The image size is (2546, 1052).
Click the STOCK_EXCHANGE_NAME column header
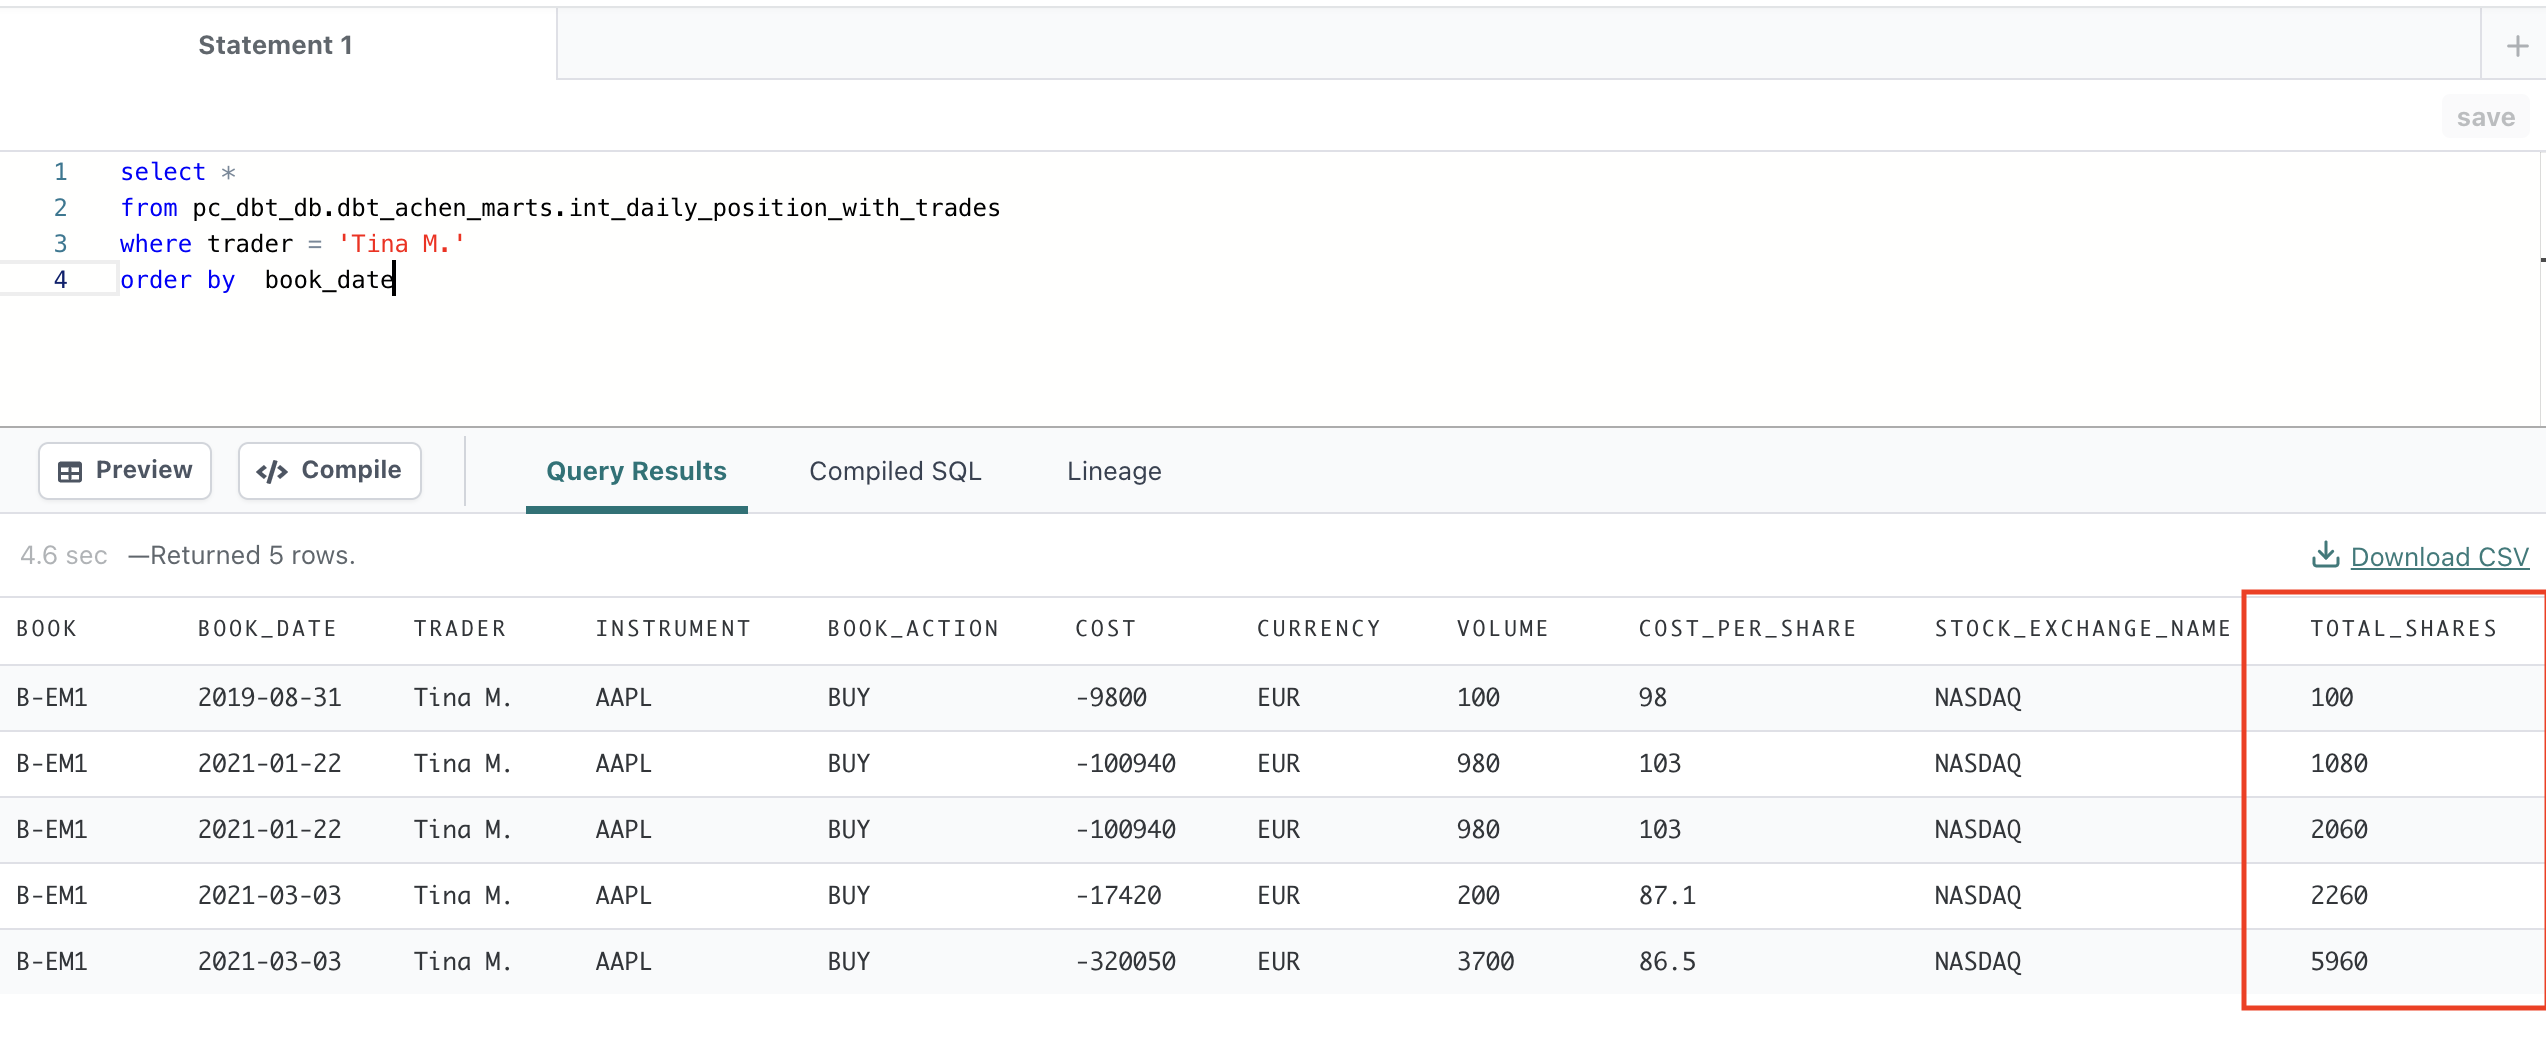coord(2082,629)
